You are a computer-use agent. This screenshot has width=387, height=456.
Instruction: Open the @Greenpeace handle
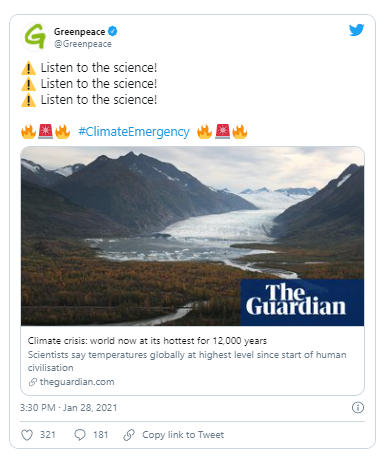(83, 44)
